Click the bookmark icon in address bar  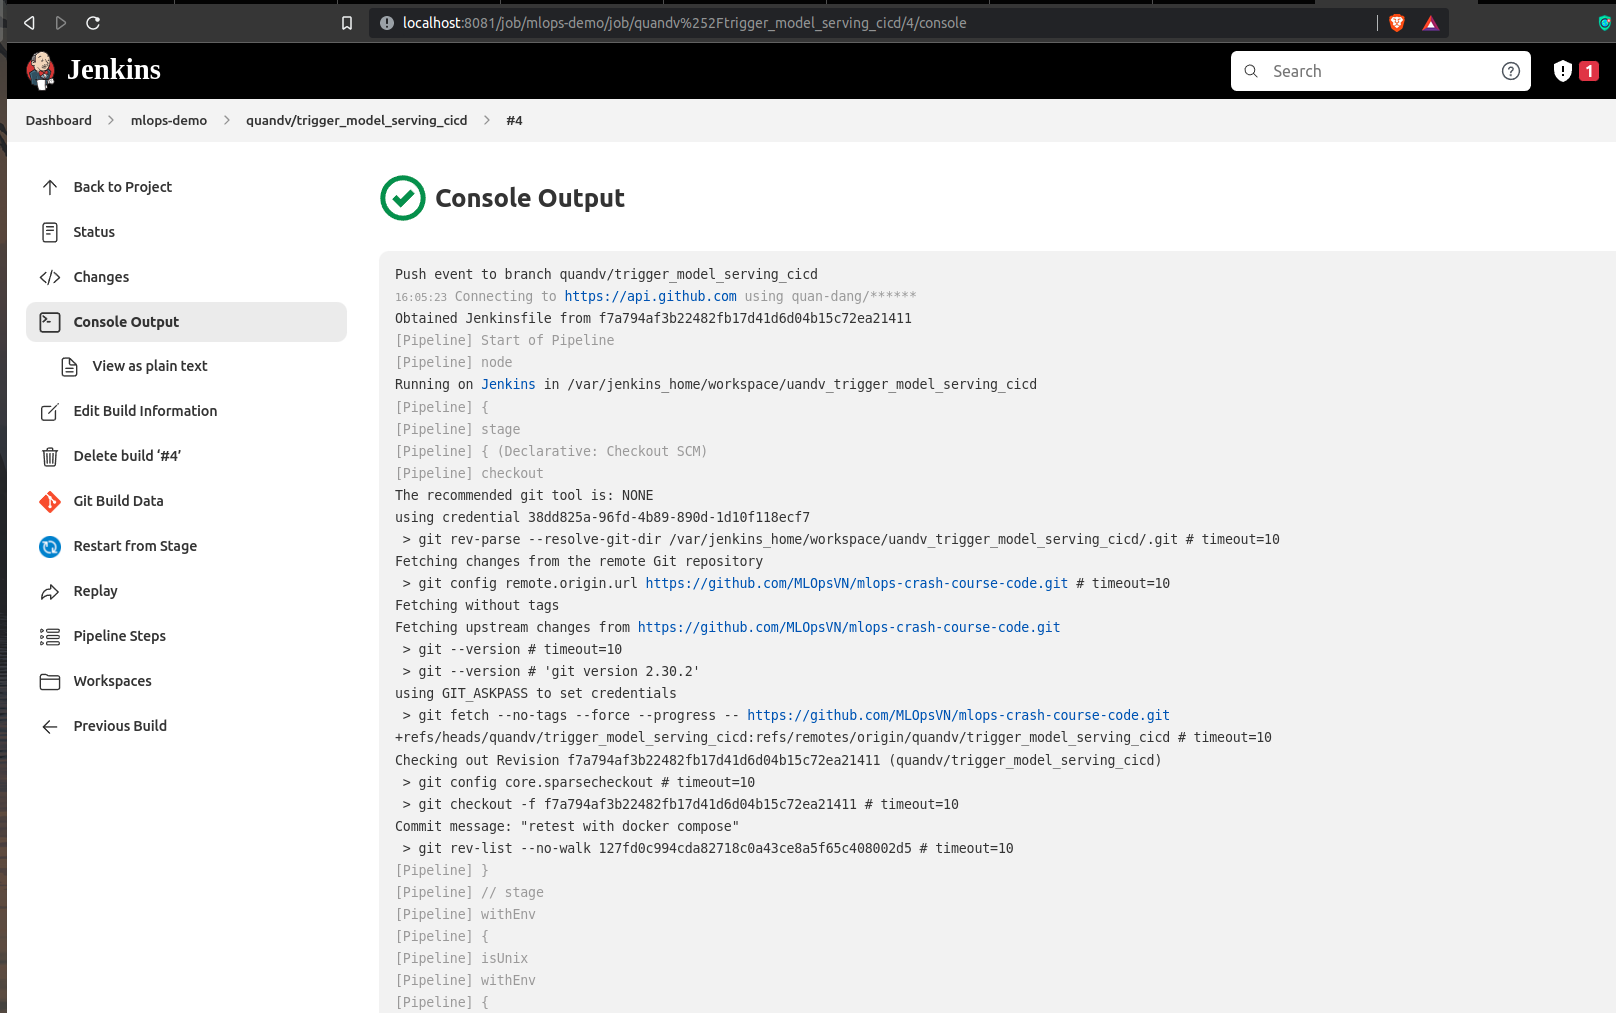347,23
